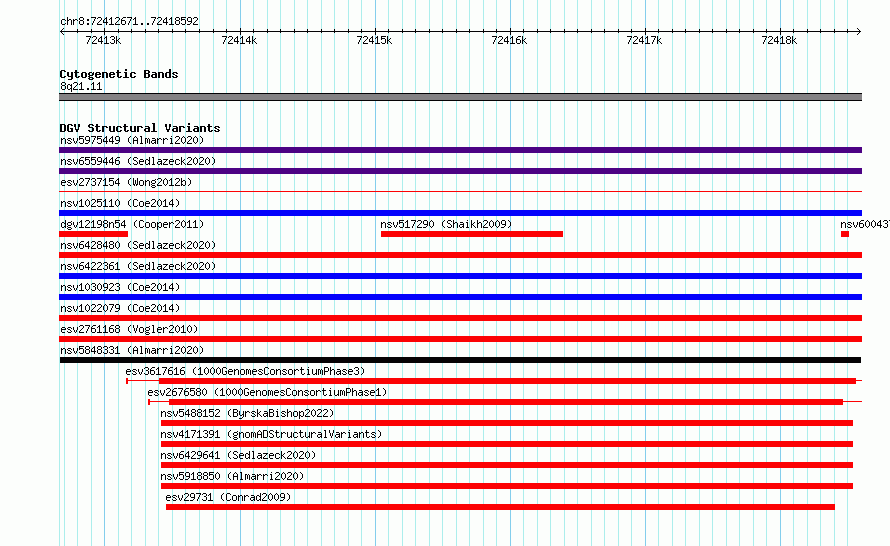
Task: Select the esv3617616 red variant bar
Action: tap(507, 381)
